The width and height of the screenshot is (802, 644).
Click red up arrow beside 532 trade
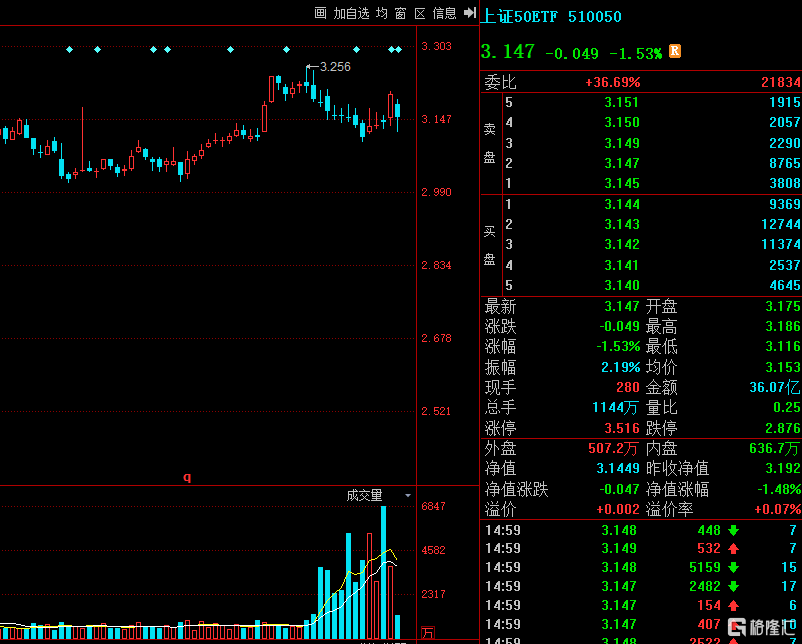(x=733, y=549)
